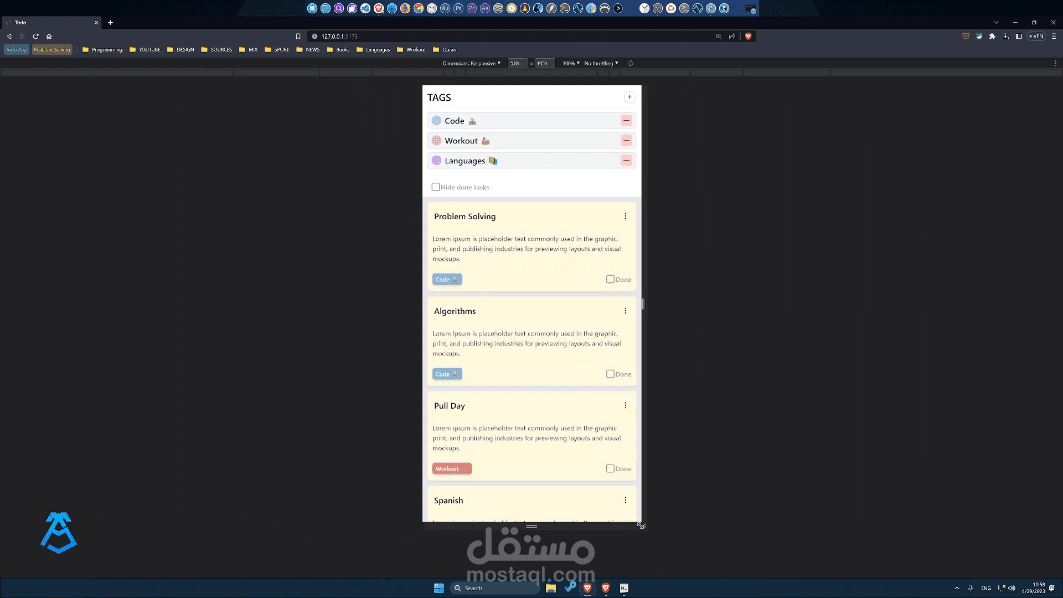Click the Problem Solving task title
The width and height of the screenshot is (1063, 598).
click(465, 216)
